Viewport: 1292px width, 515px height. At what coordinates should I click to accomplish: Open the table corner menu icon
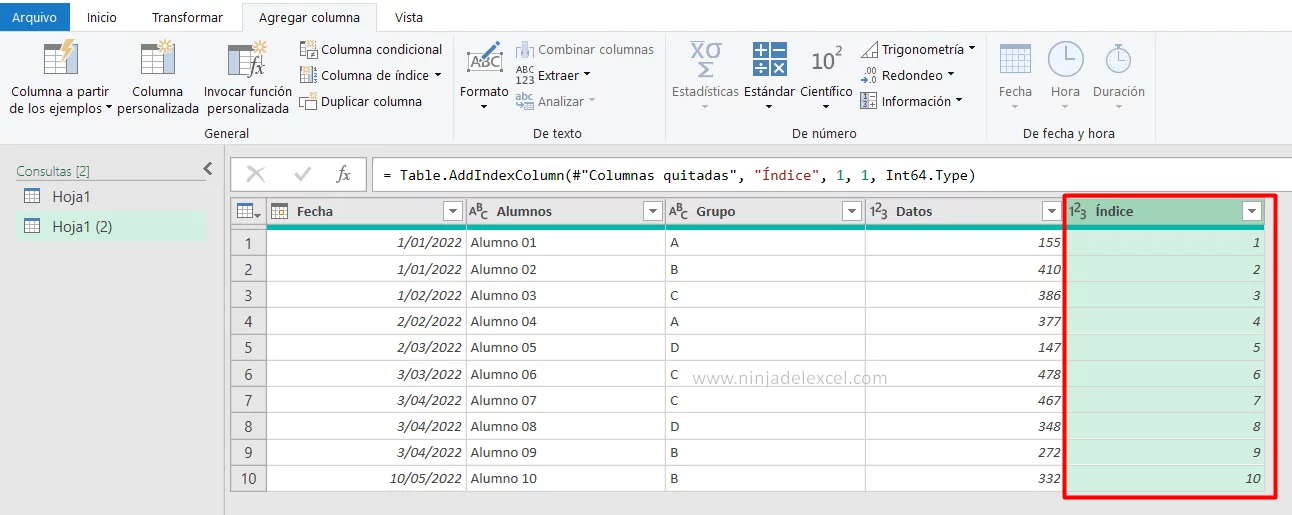coord(248,211)
